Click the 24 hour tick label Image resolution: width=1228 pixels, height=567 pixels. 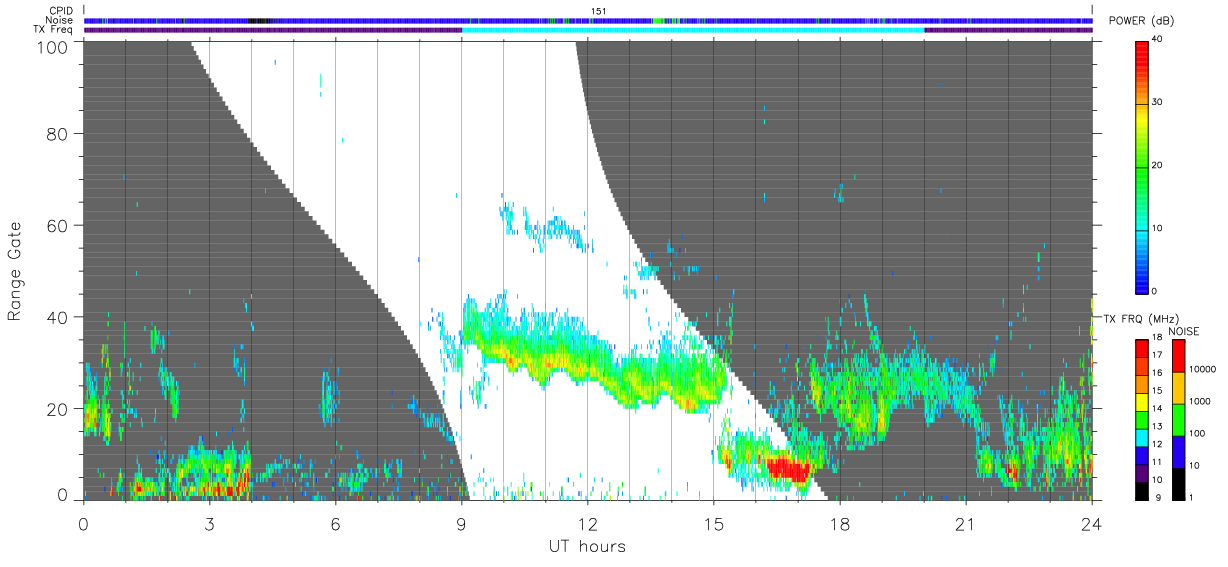tap(1091, 523)
